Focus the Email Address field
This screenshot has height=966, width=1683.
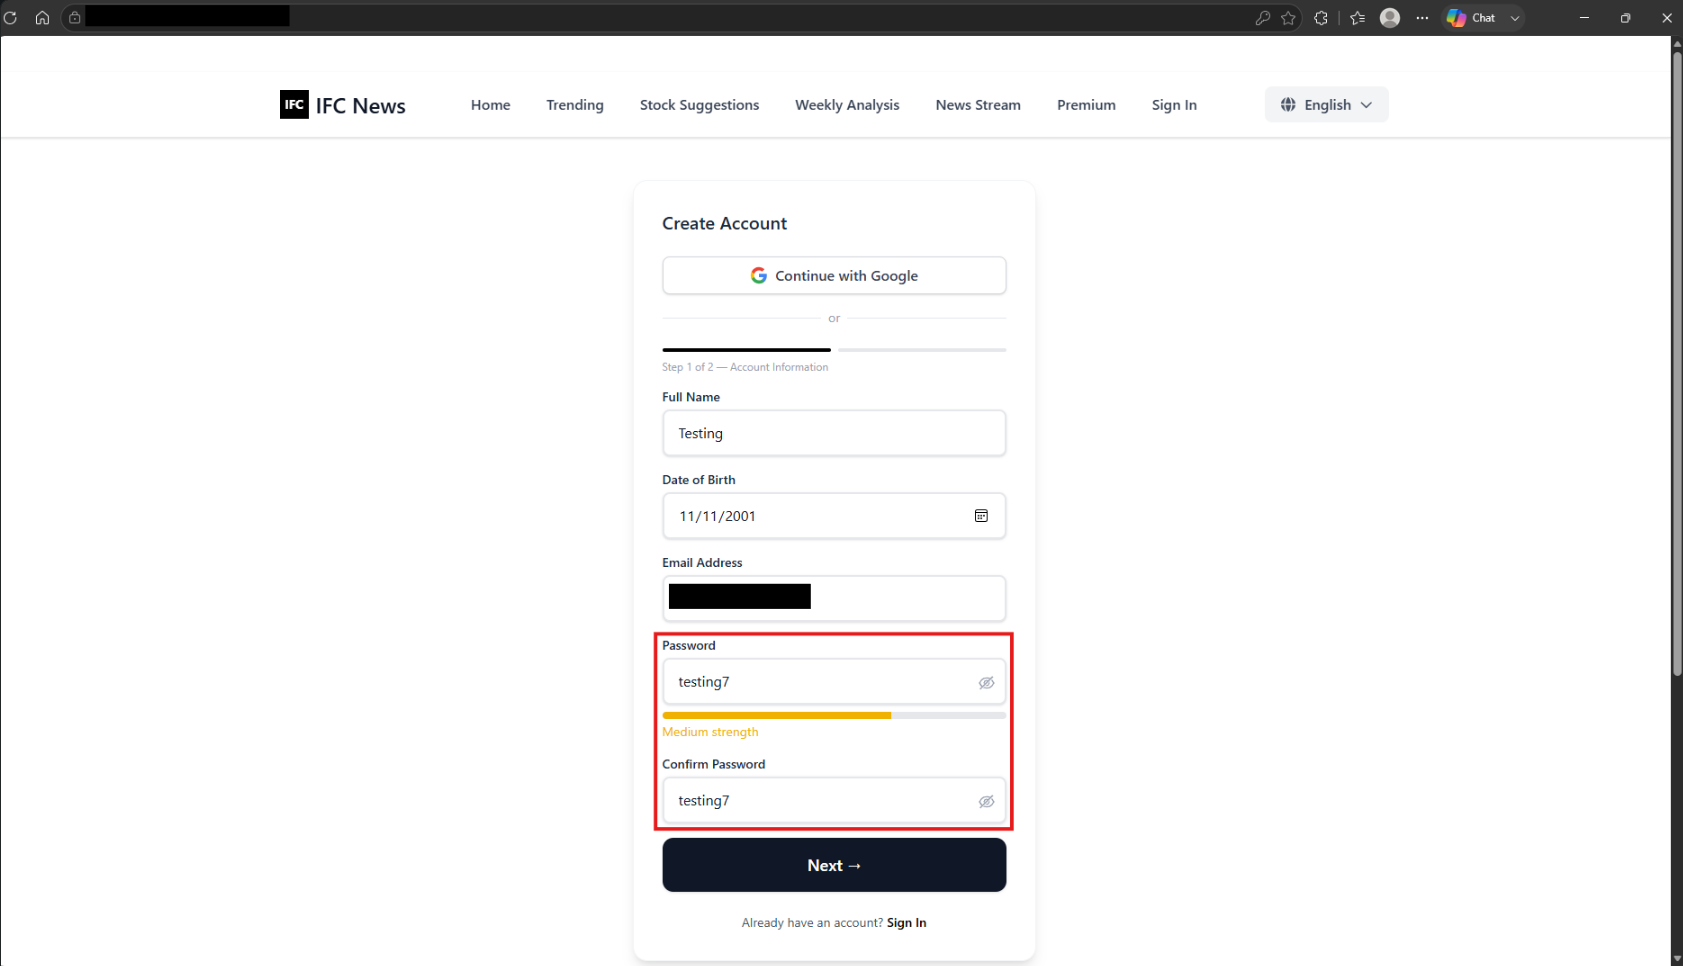click(834, 598)
